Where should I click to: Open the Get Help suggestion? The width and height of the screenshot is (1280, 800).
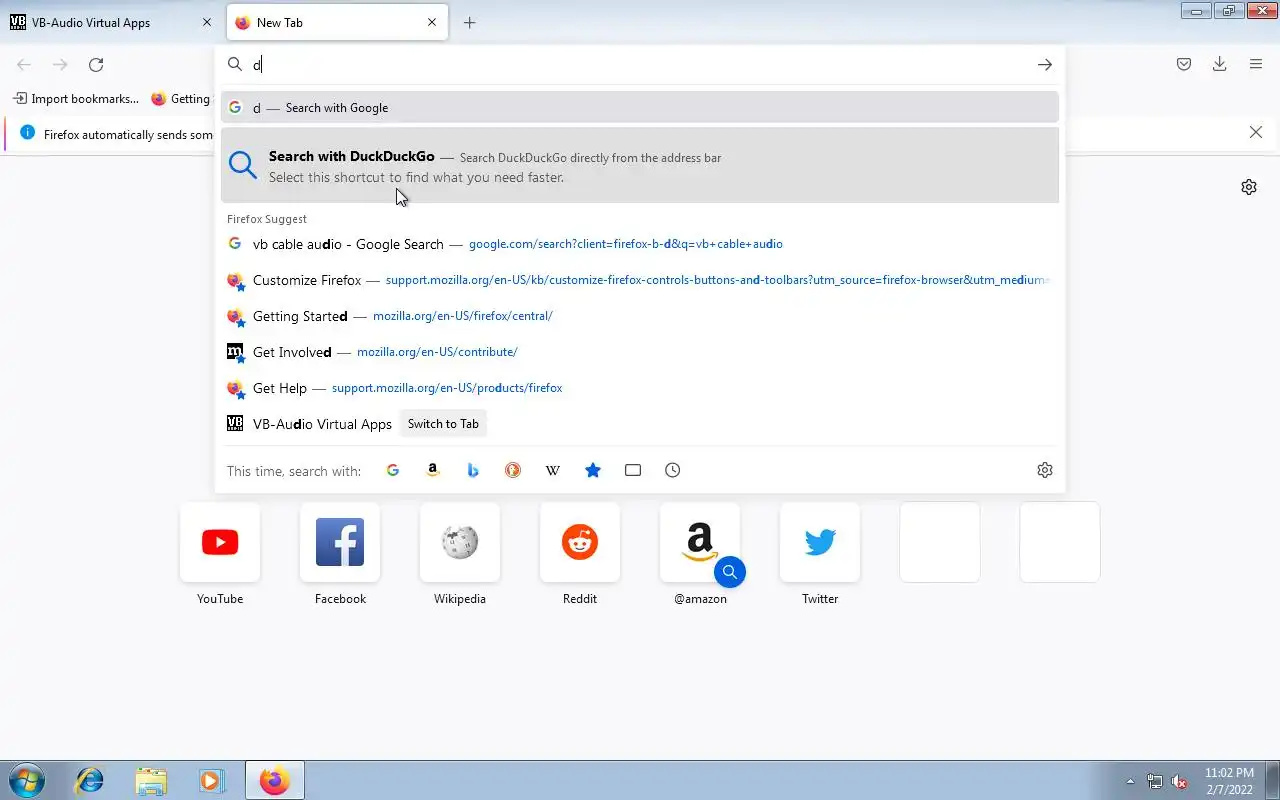640,388
